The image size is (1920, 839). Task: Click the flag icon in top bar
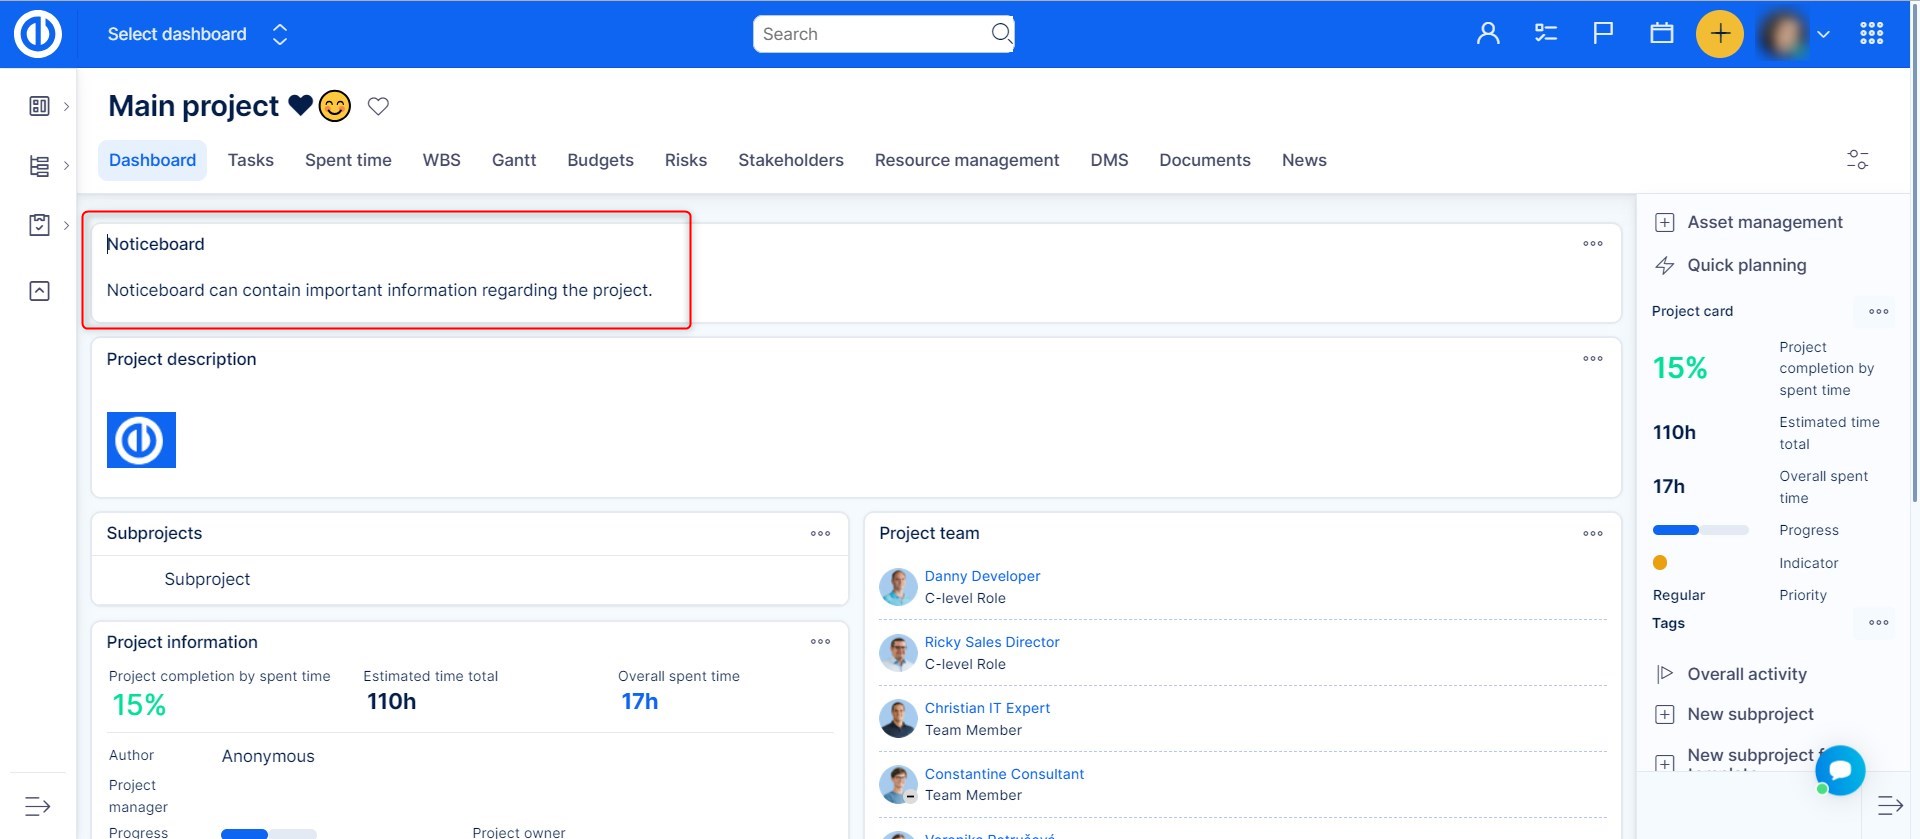pos(1603,34)
